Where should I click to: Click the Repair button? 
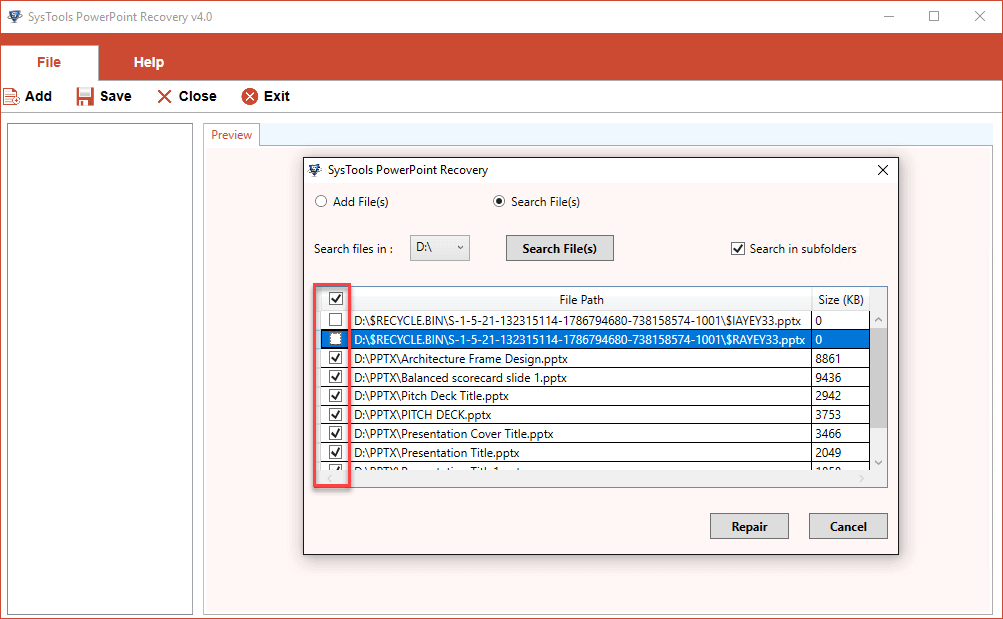pos(749,526)
